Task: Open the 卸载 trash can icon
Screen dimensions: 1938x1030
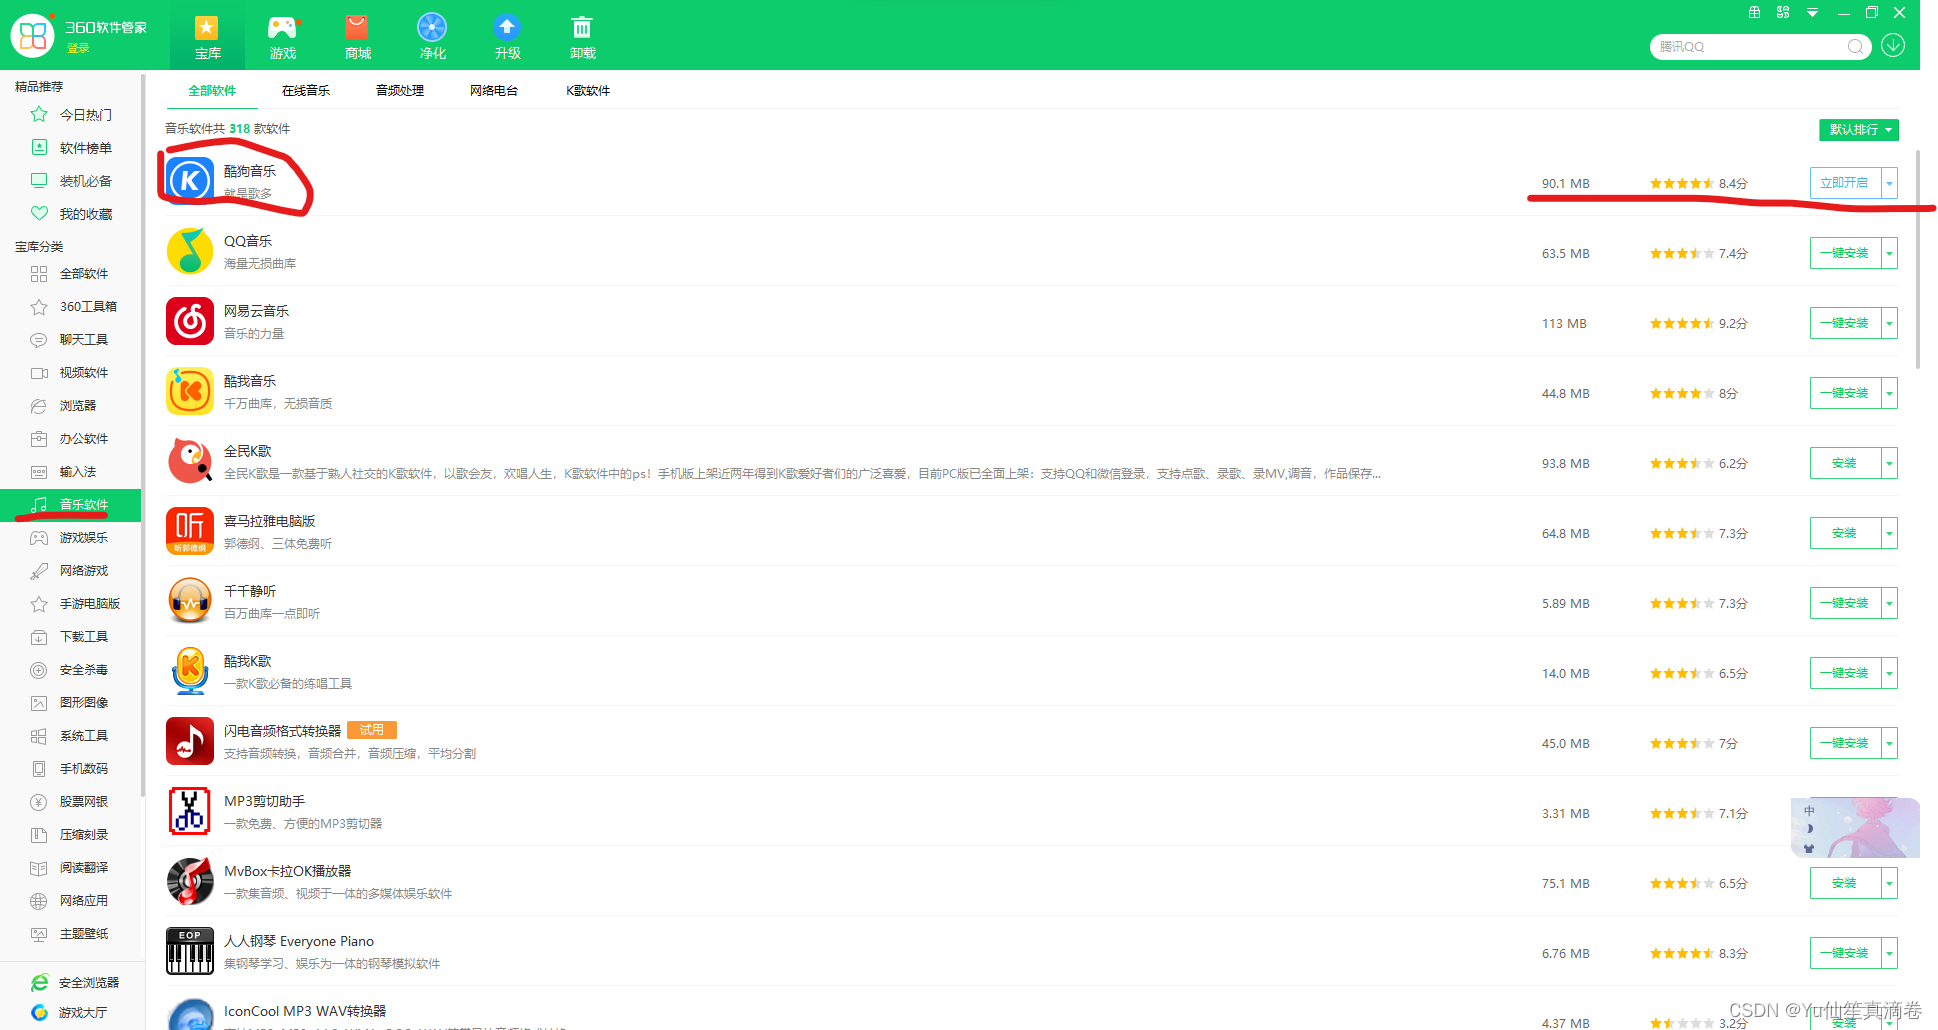Action: click(582, 28)
